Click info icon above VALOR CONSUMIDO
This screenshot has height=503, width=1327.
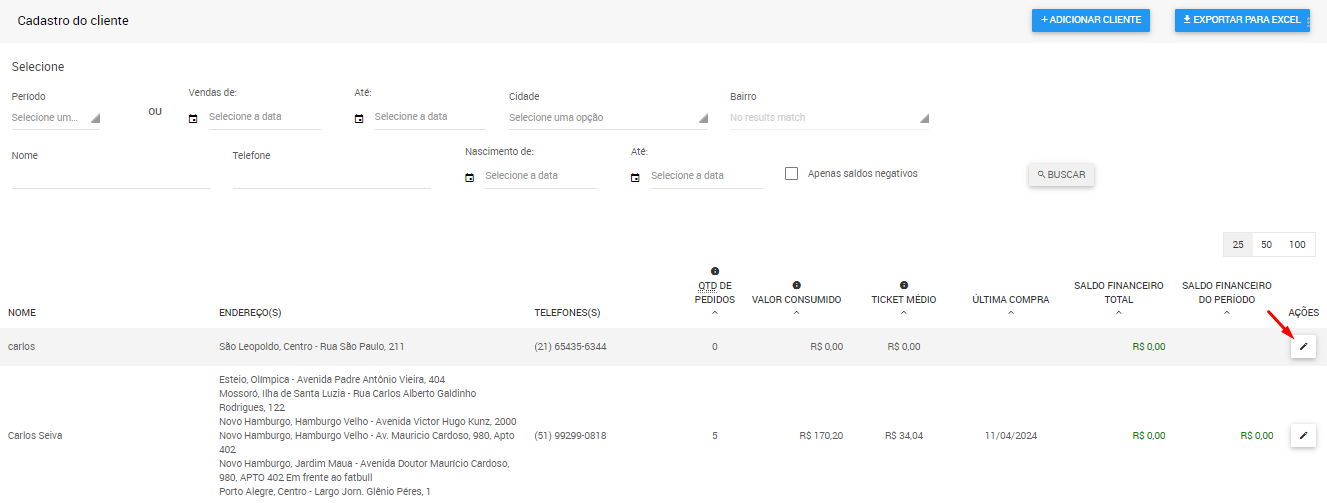point(796,285)
